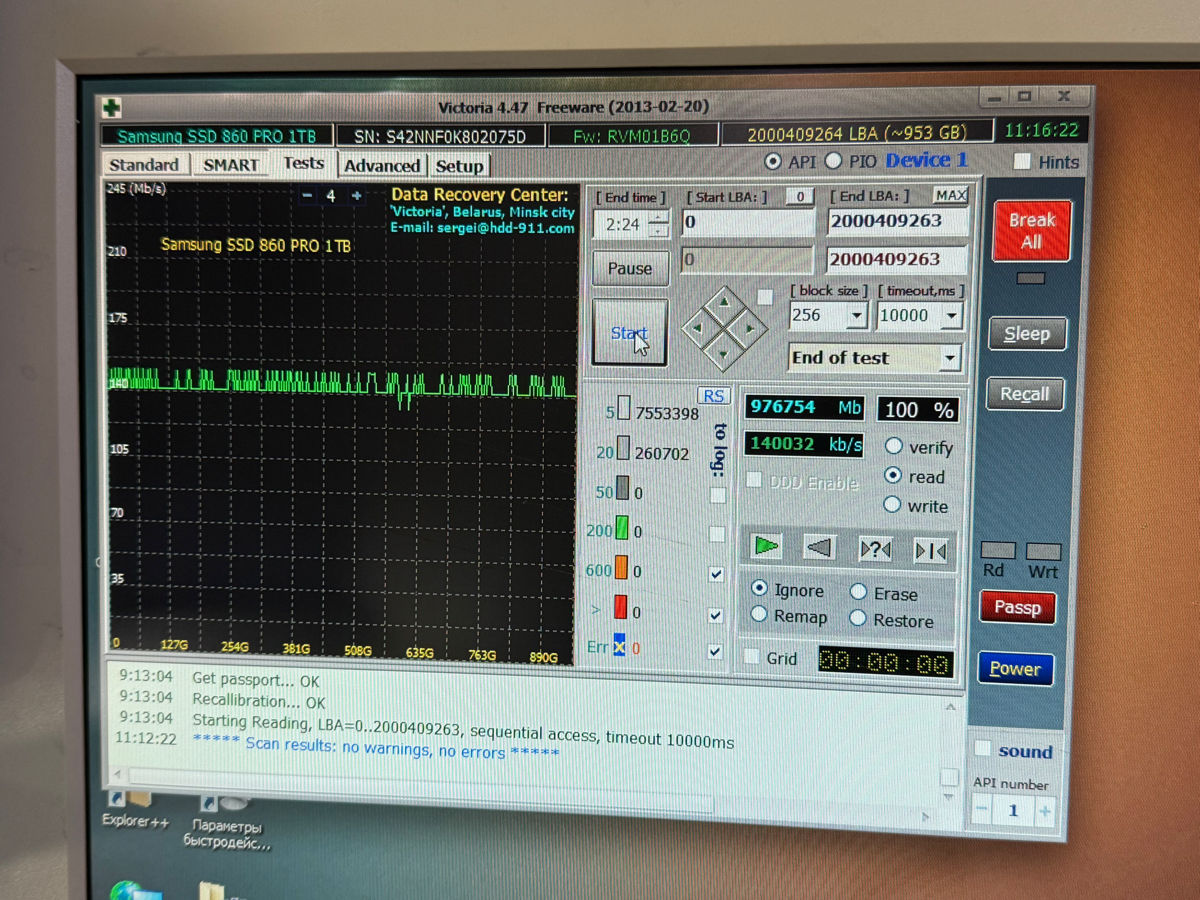Image resolution: width=1200 pixels, height=900 pixels.
Task: Click the green forward play scan icon
Action: tap(767, 546)
